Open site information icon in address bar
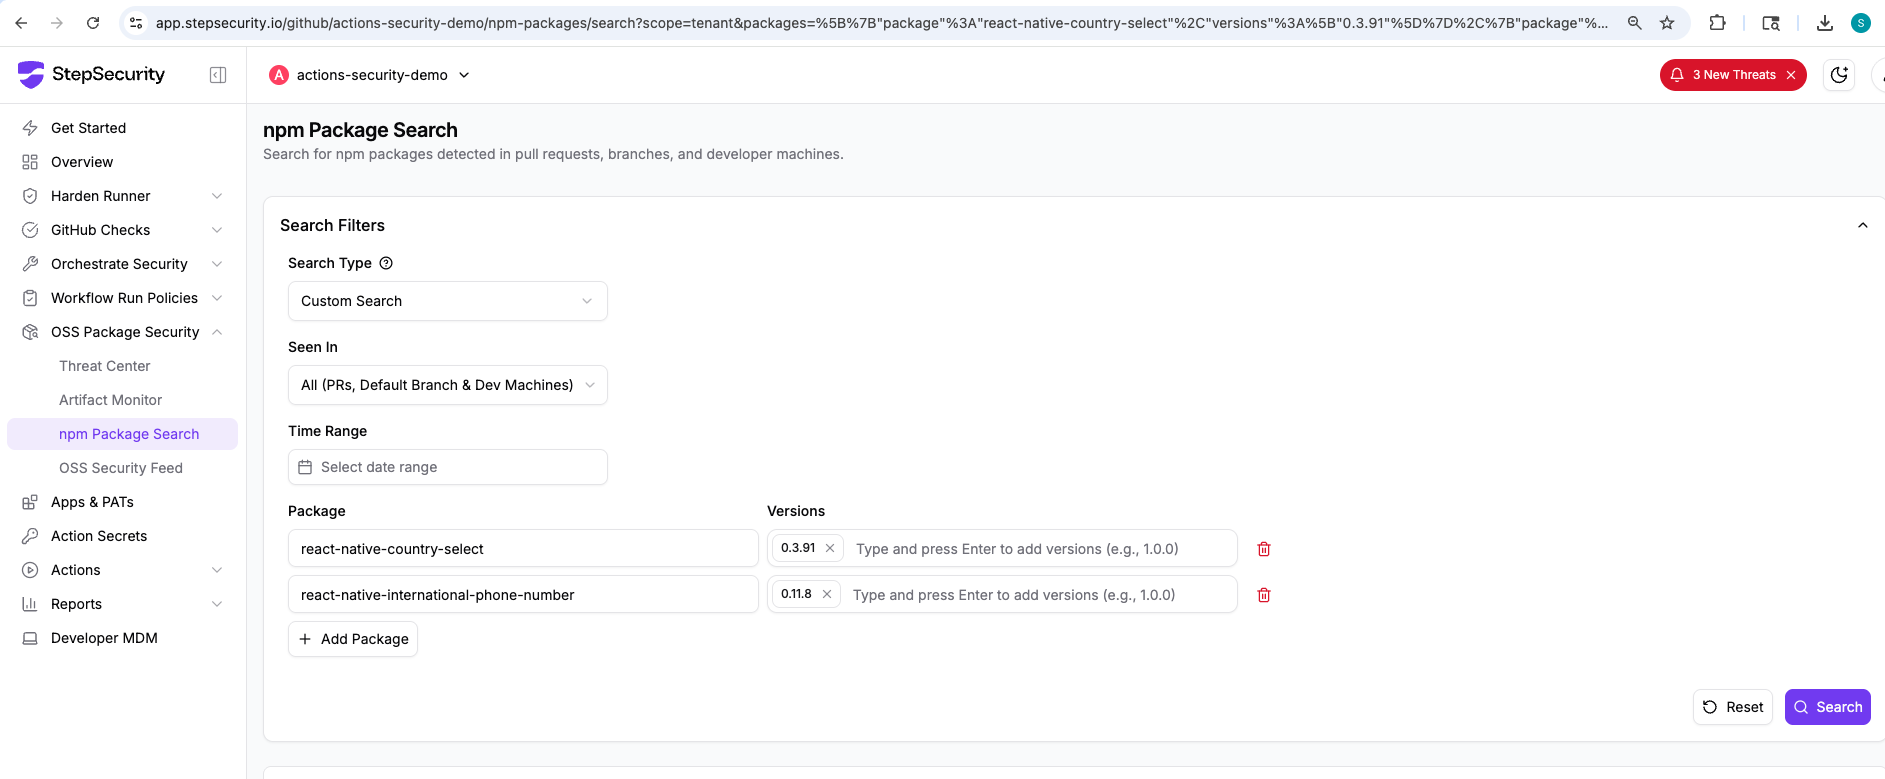Image resolution: width=1885 pixels, height=779 pixels. coord(136,22)
